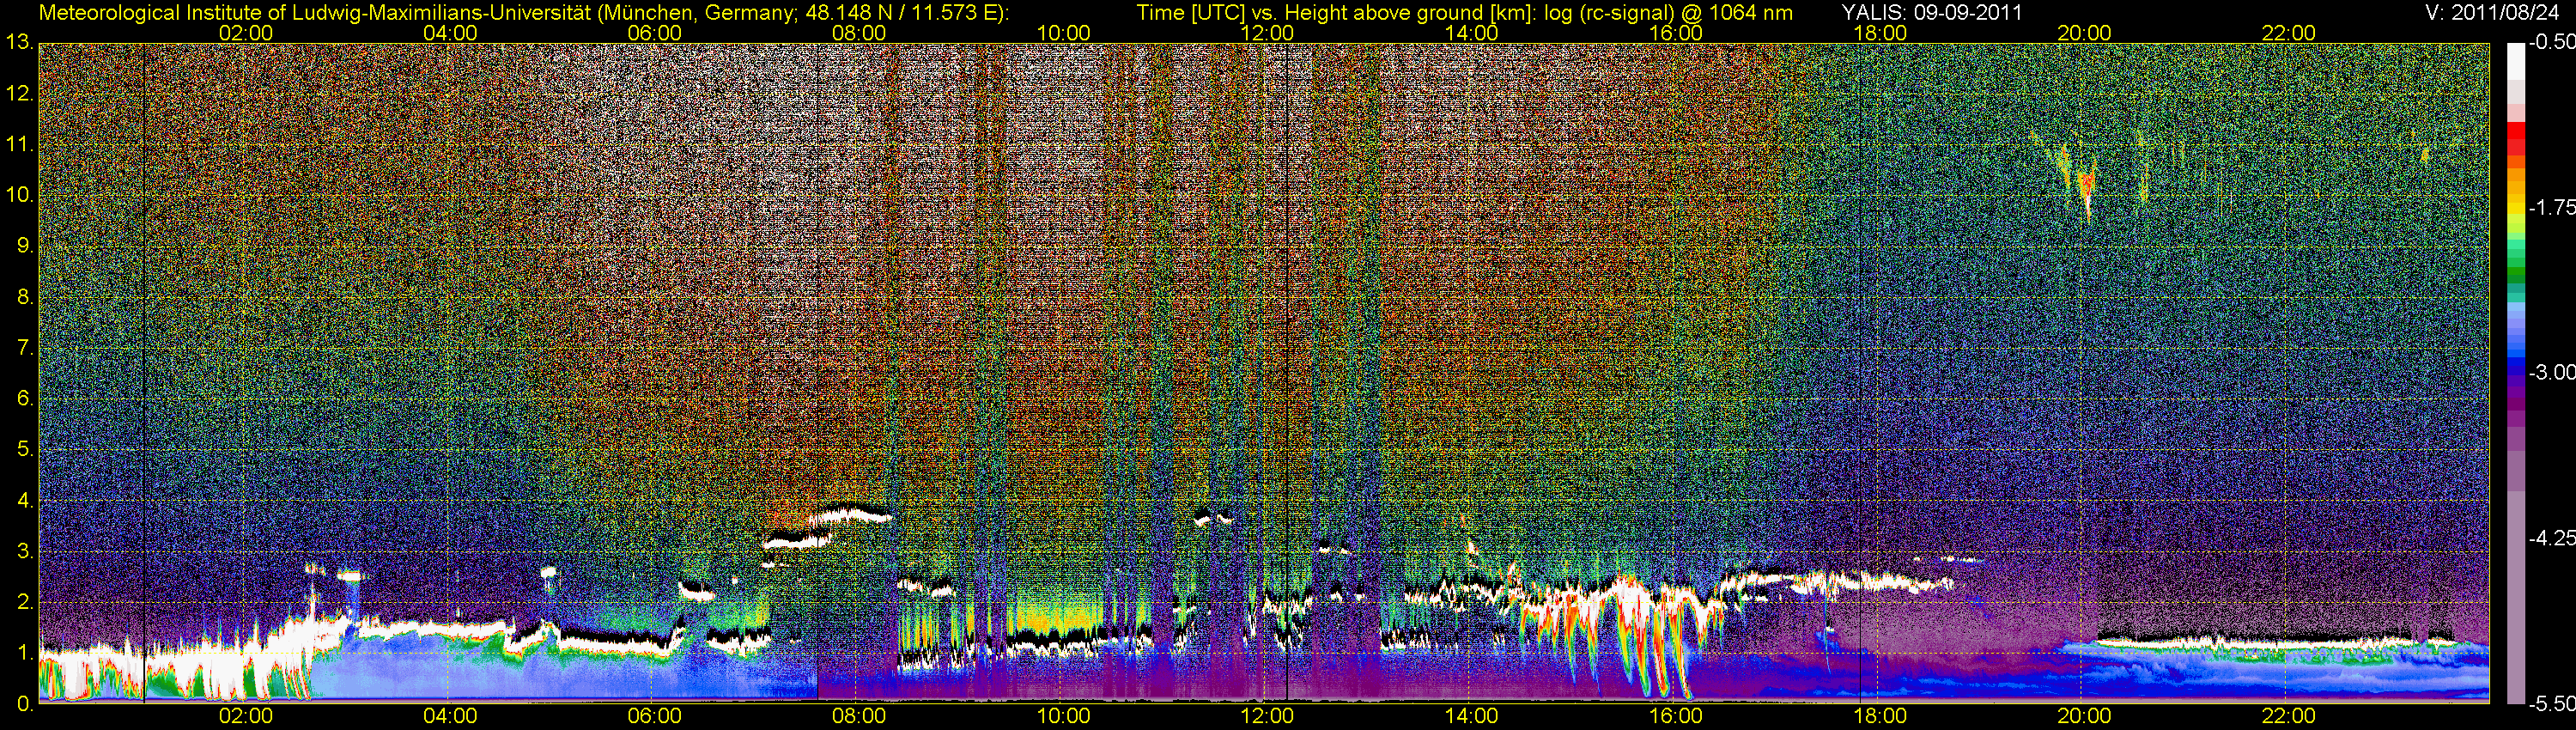Click the 04:00 label on the lower time axis
This screenshot has height=730, width=2576.
[x=450, y=716]
